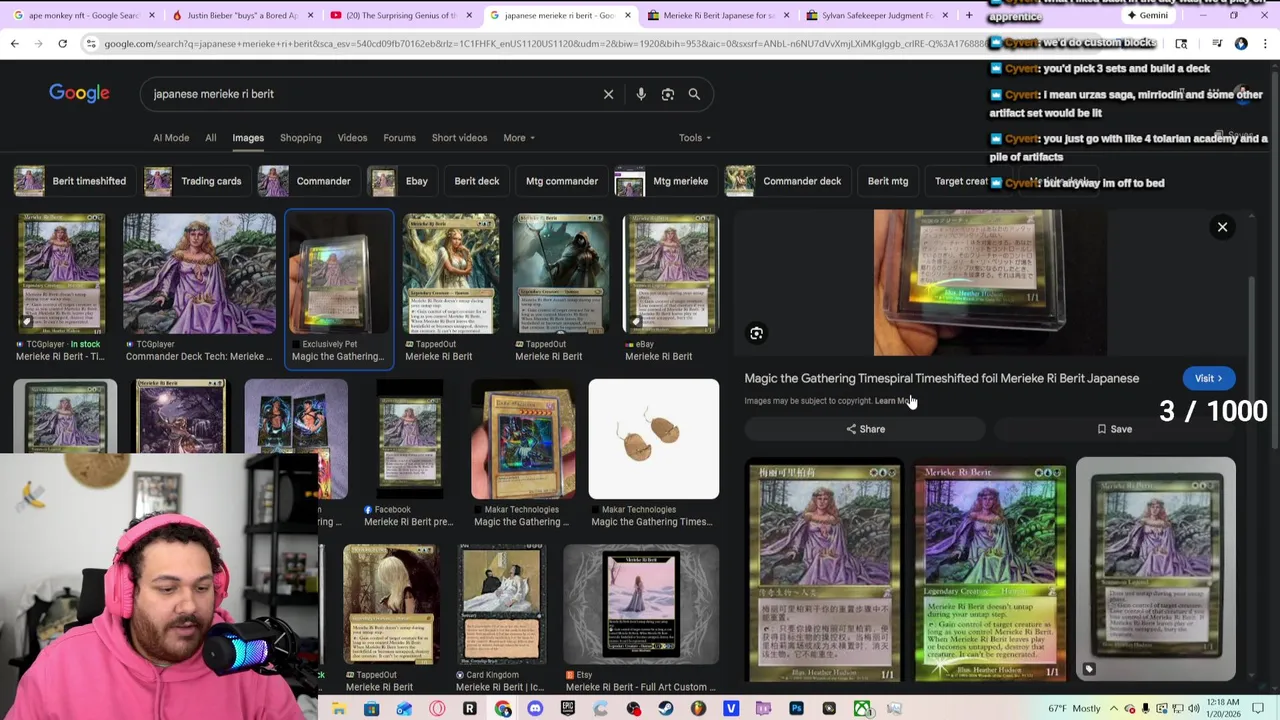
Task: Share the selected image
Action: coord(865,429)
